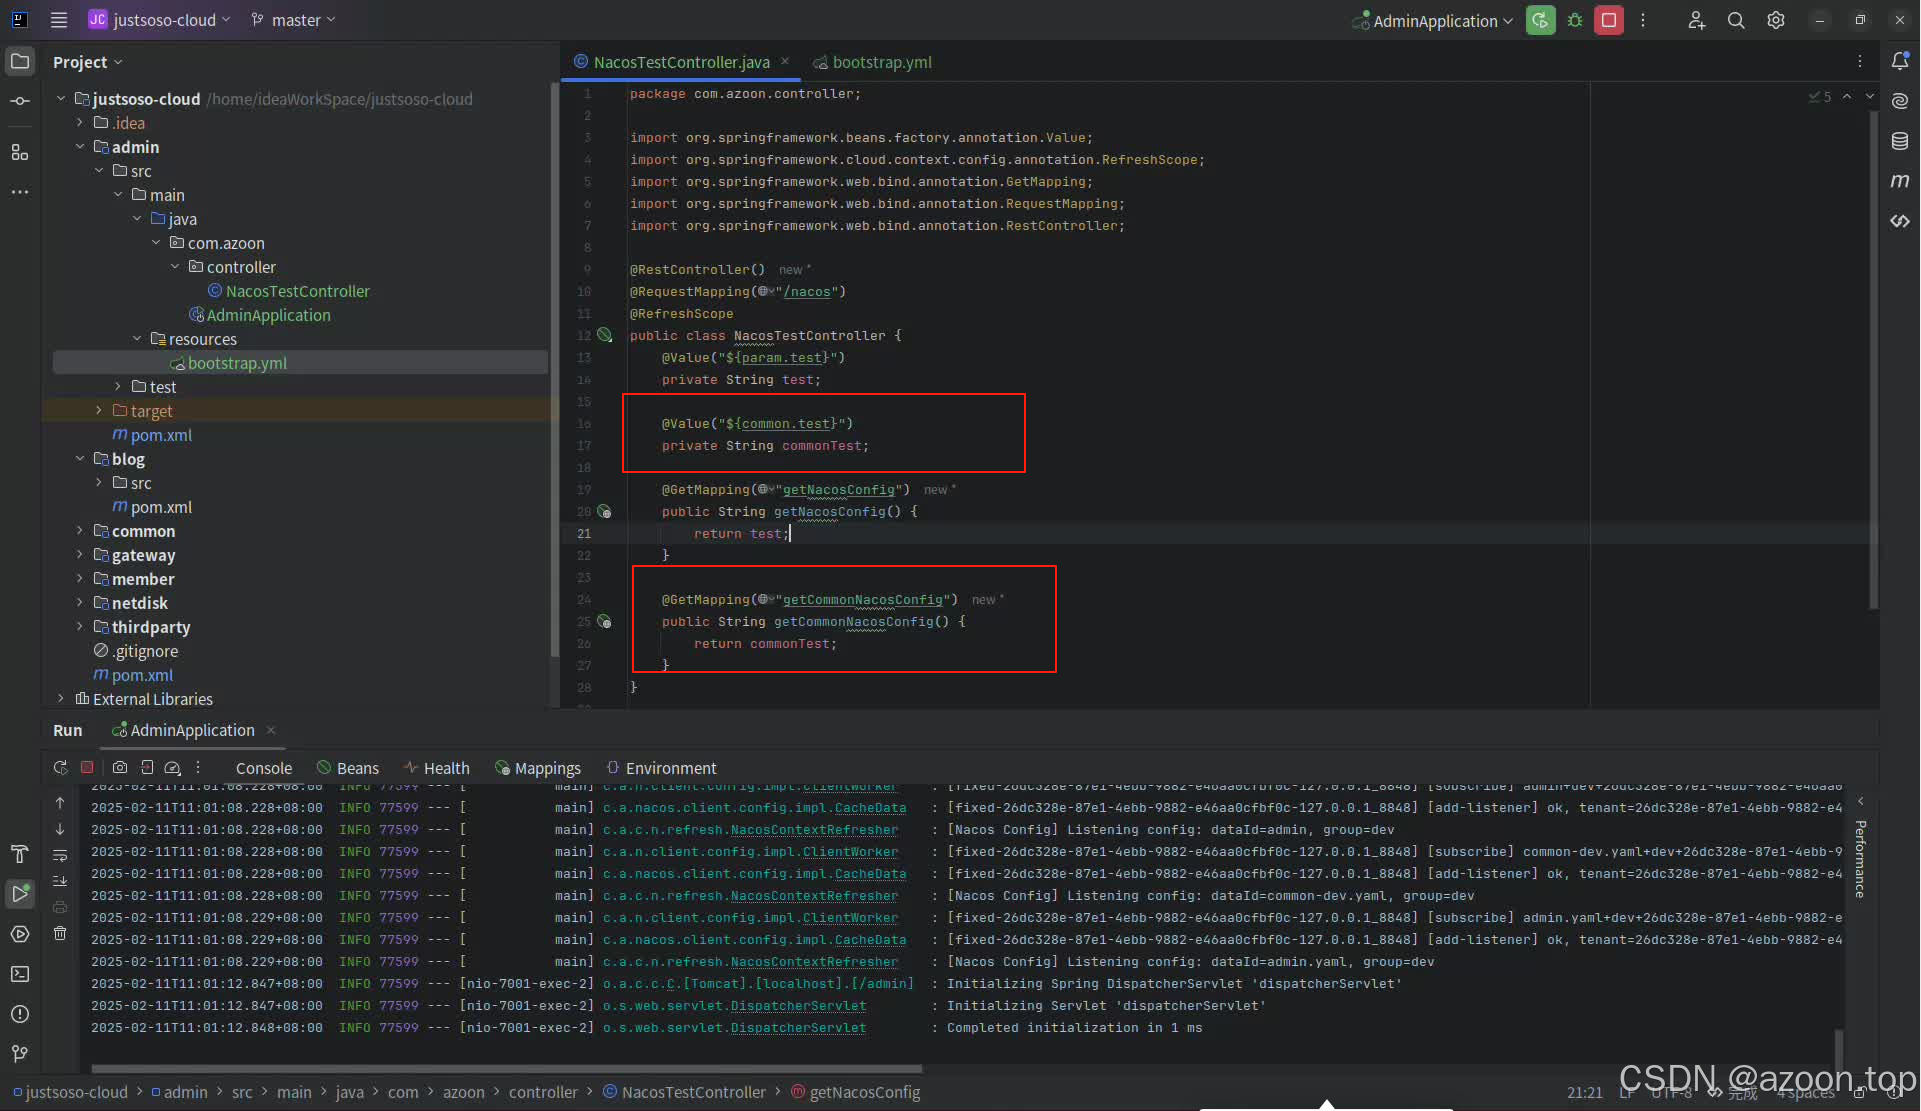
Task: Toggle the Project tool window folder icon
Action: tap(20, 61)
